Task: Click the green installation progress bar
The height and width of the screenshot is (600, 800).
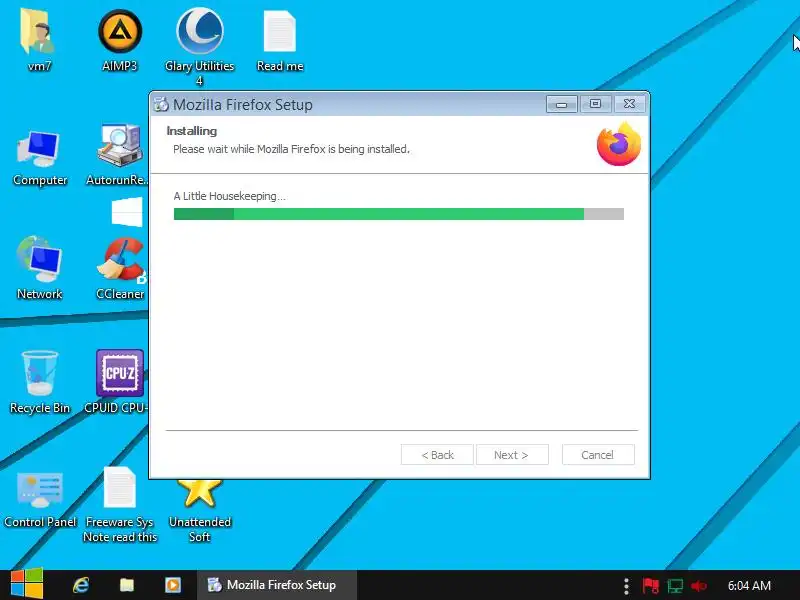Action: pyautogui.click(x=398, y=214)
